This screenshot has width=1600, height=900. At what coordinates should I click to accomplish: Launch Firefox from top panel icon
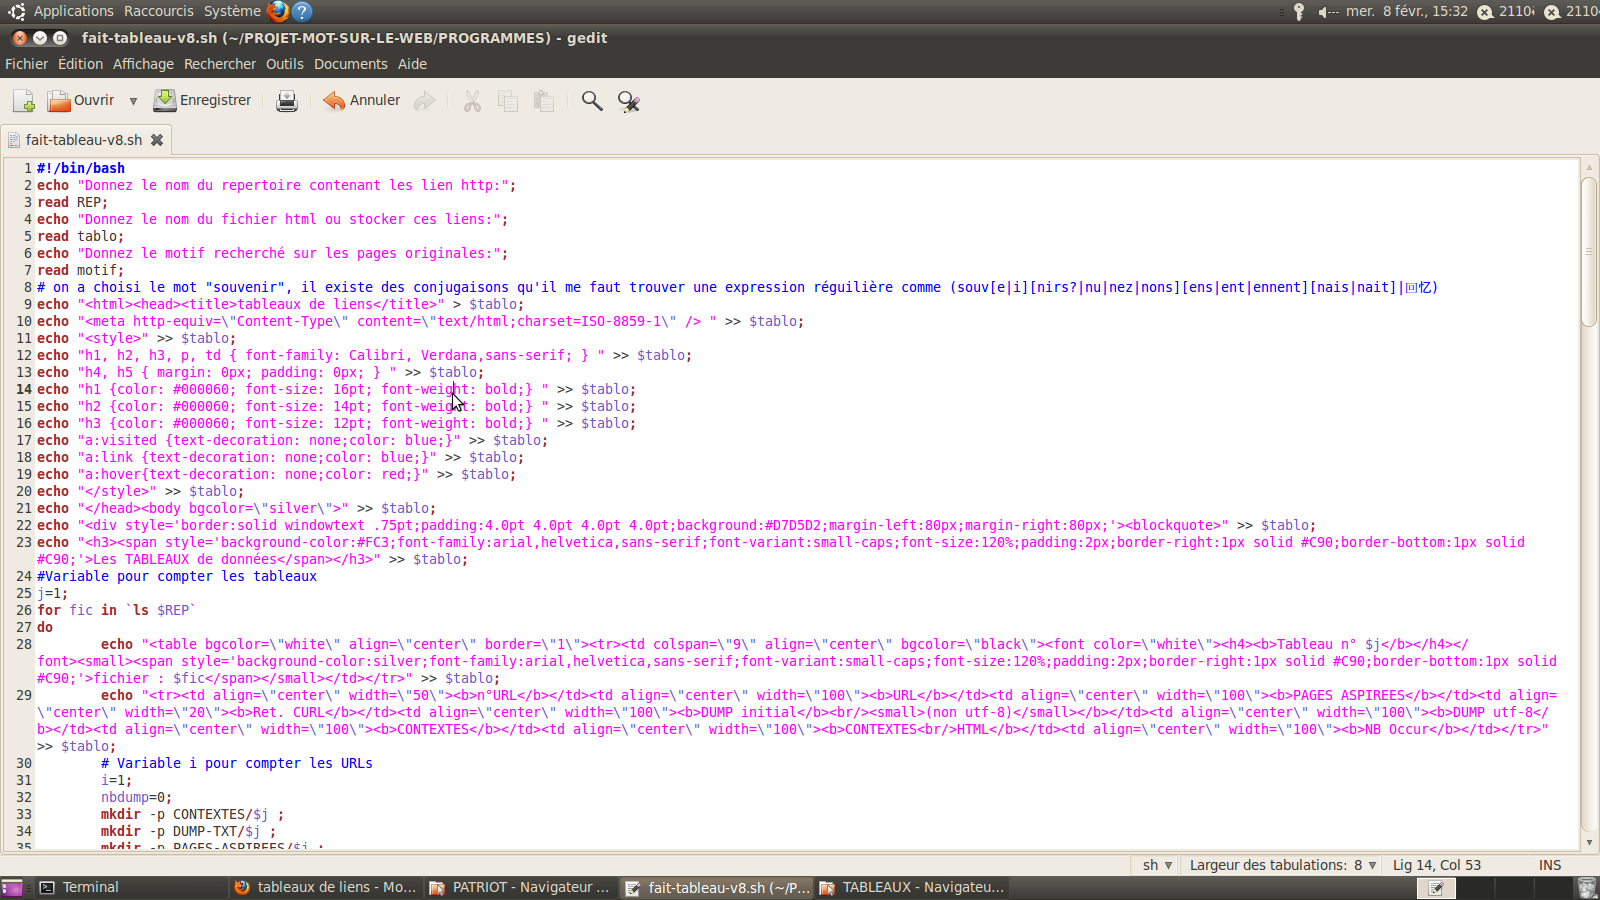point(278,11)
